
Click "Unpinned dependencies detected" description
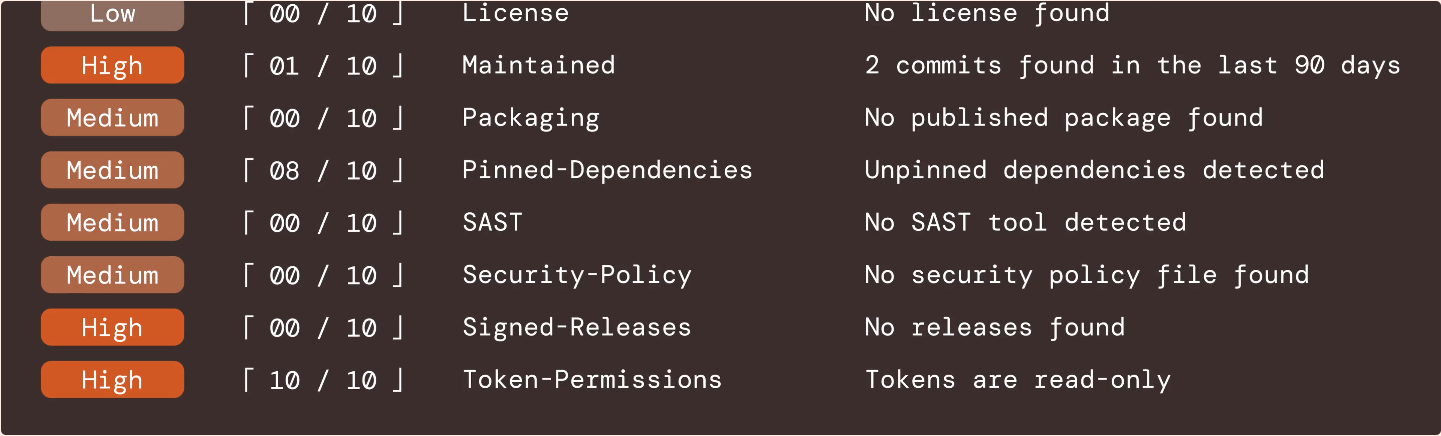(1094, 170)
